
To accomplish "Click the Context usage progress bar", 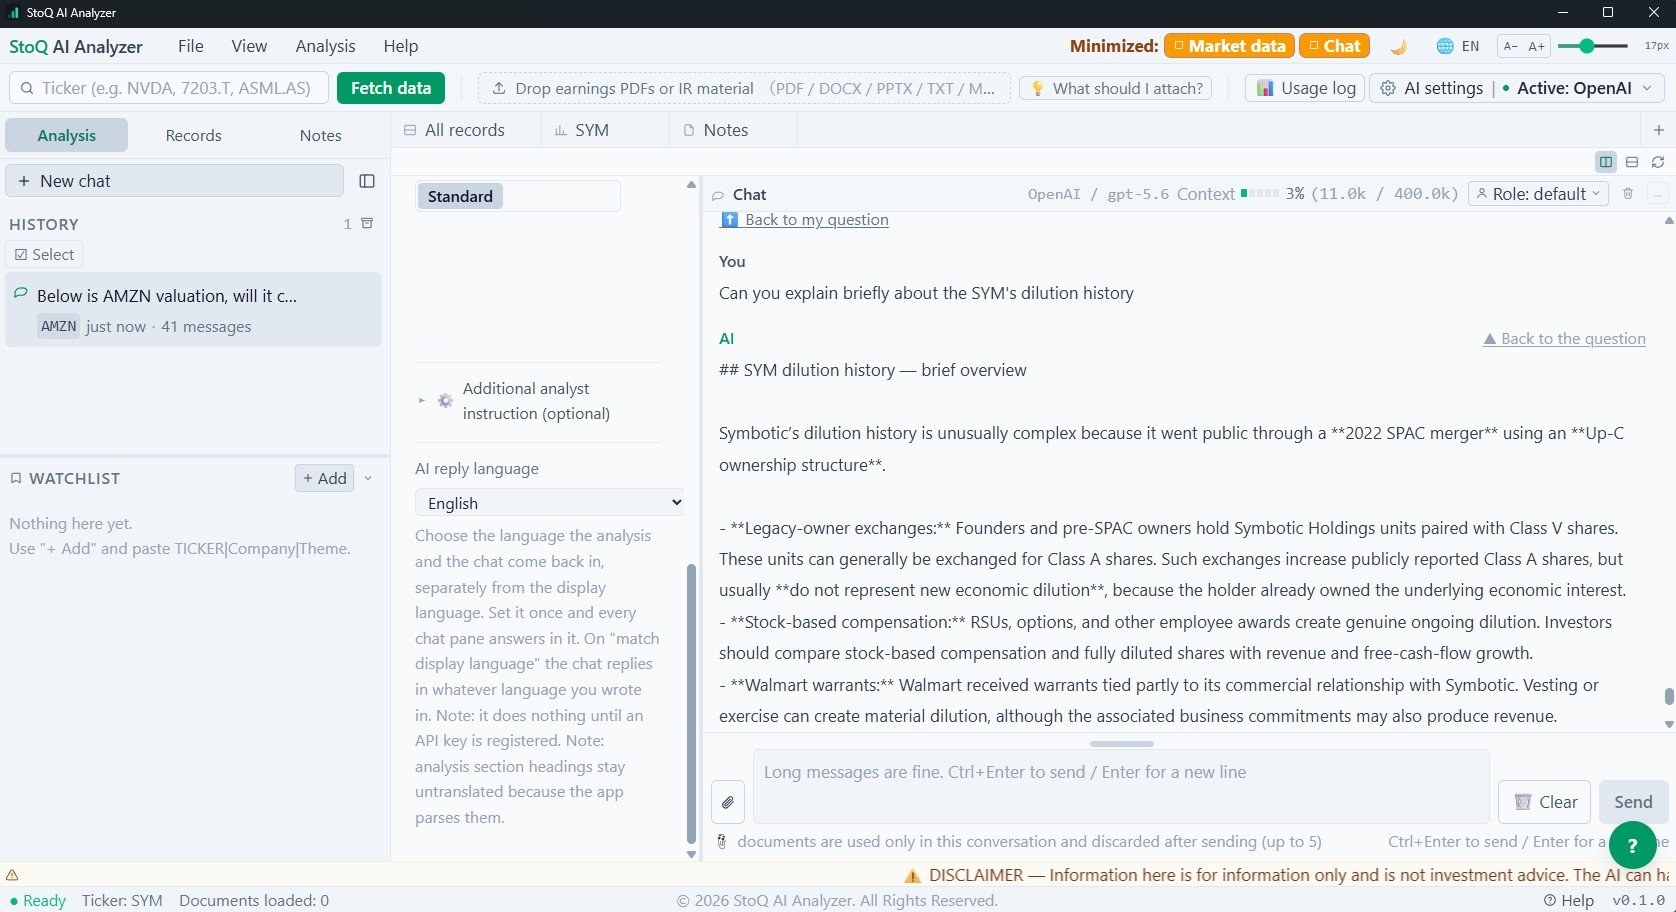I will click(1259, 194).
